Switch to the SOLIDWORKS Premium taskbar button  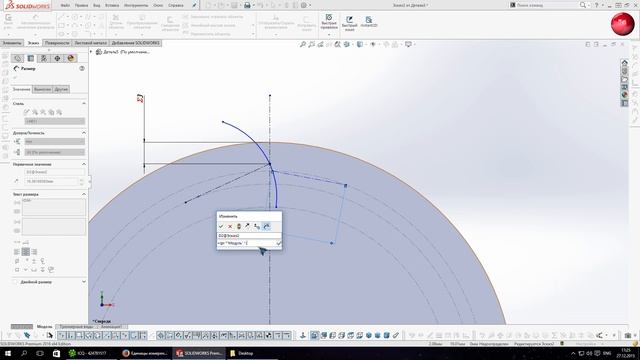coord(199,353)
